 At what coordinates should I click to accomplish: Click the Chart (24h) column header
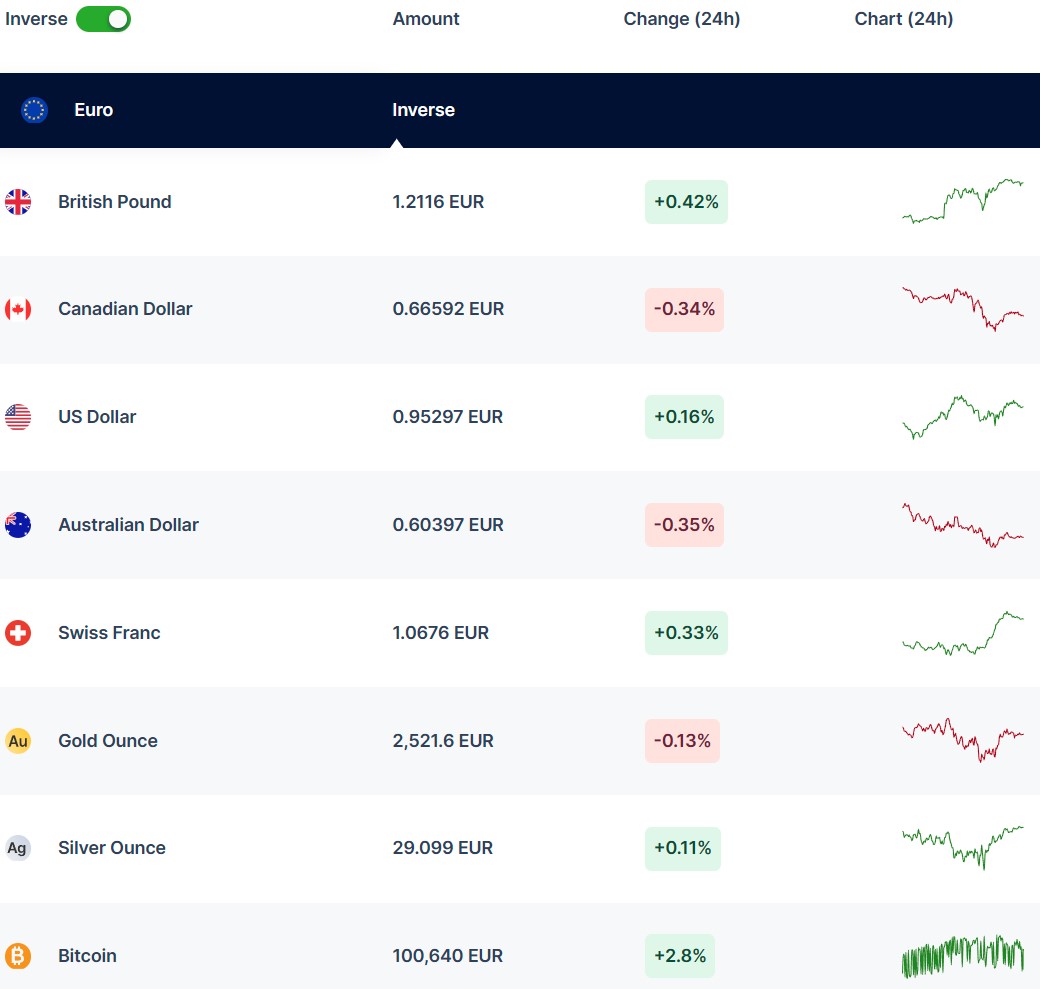[x=903, y=19]
